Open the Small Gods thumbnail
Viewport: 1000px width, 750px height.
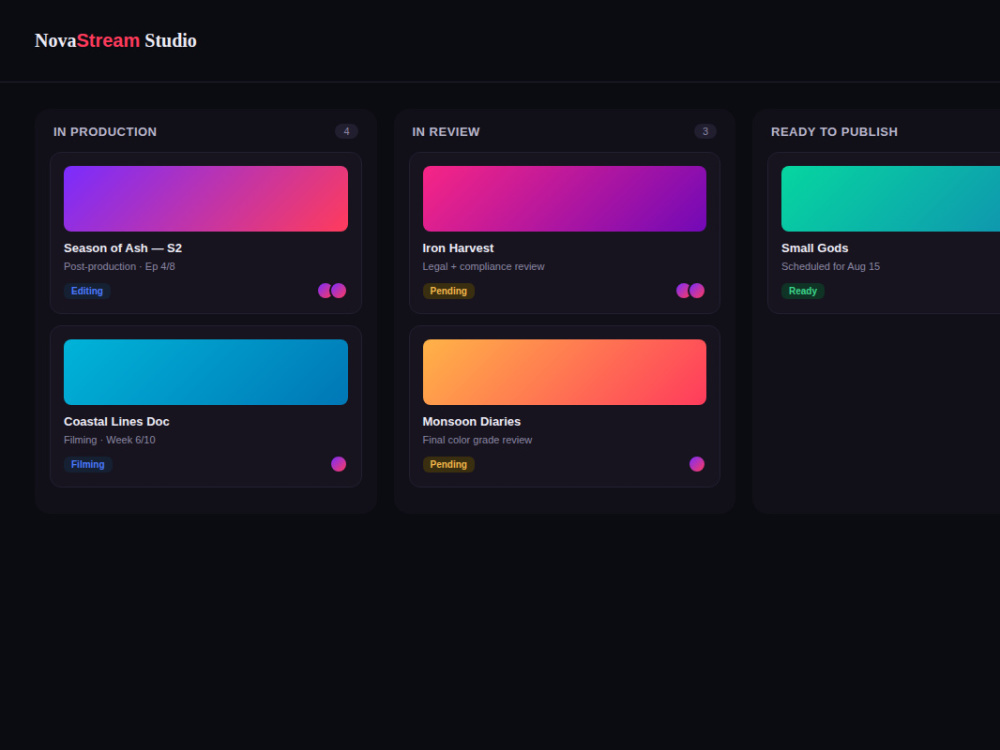[890, 199]
